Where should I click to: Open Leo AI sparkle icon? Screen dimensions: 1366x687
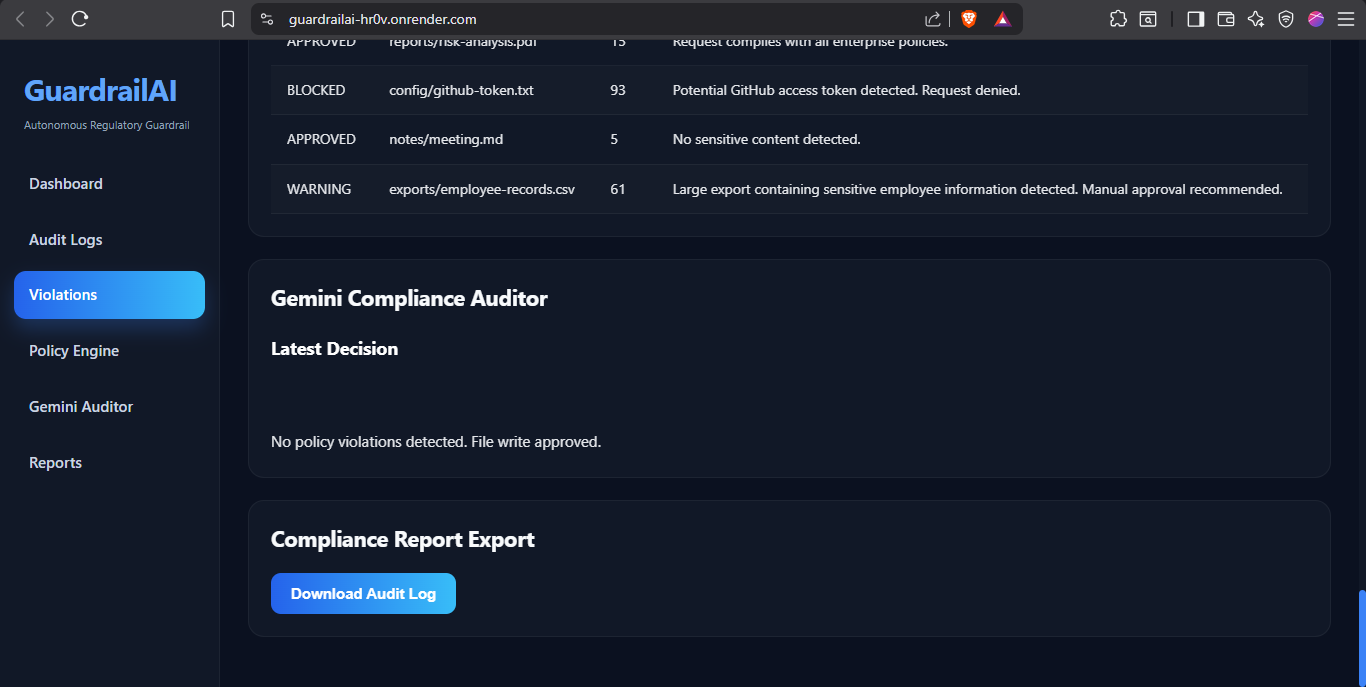pos(1256,19)
